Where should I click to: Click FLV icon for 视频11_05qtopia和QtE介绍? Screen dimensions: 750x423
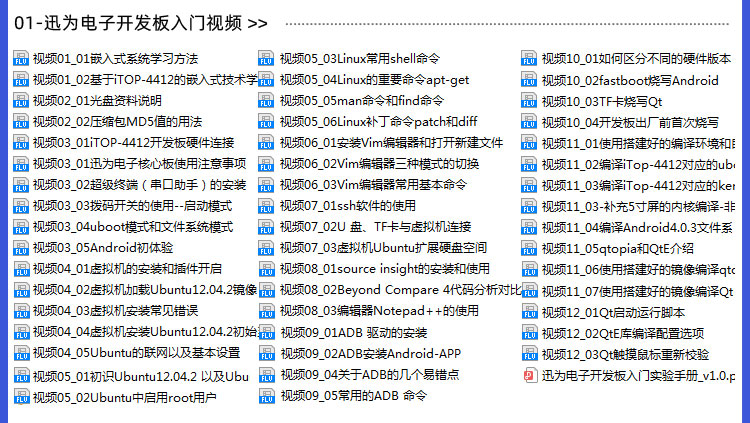click(529, 249)
